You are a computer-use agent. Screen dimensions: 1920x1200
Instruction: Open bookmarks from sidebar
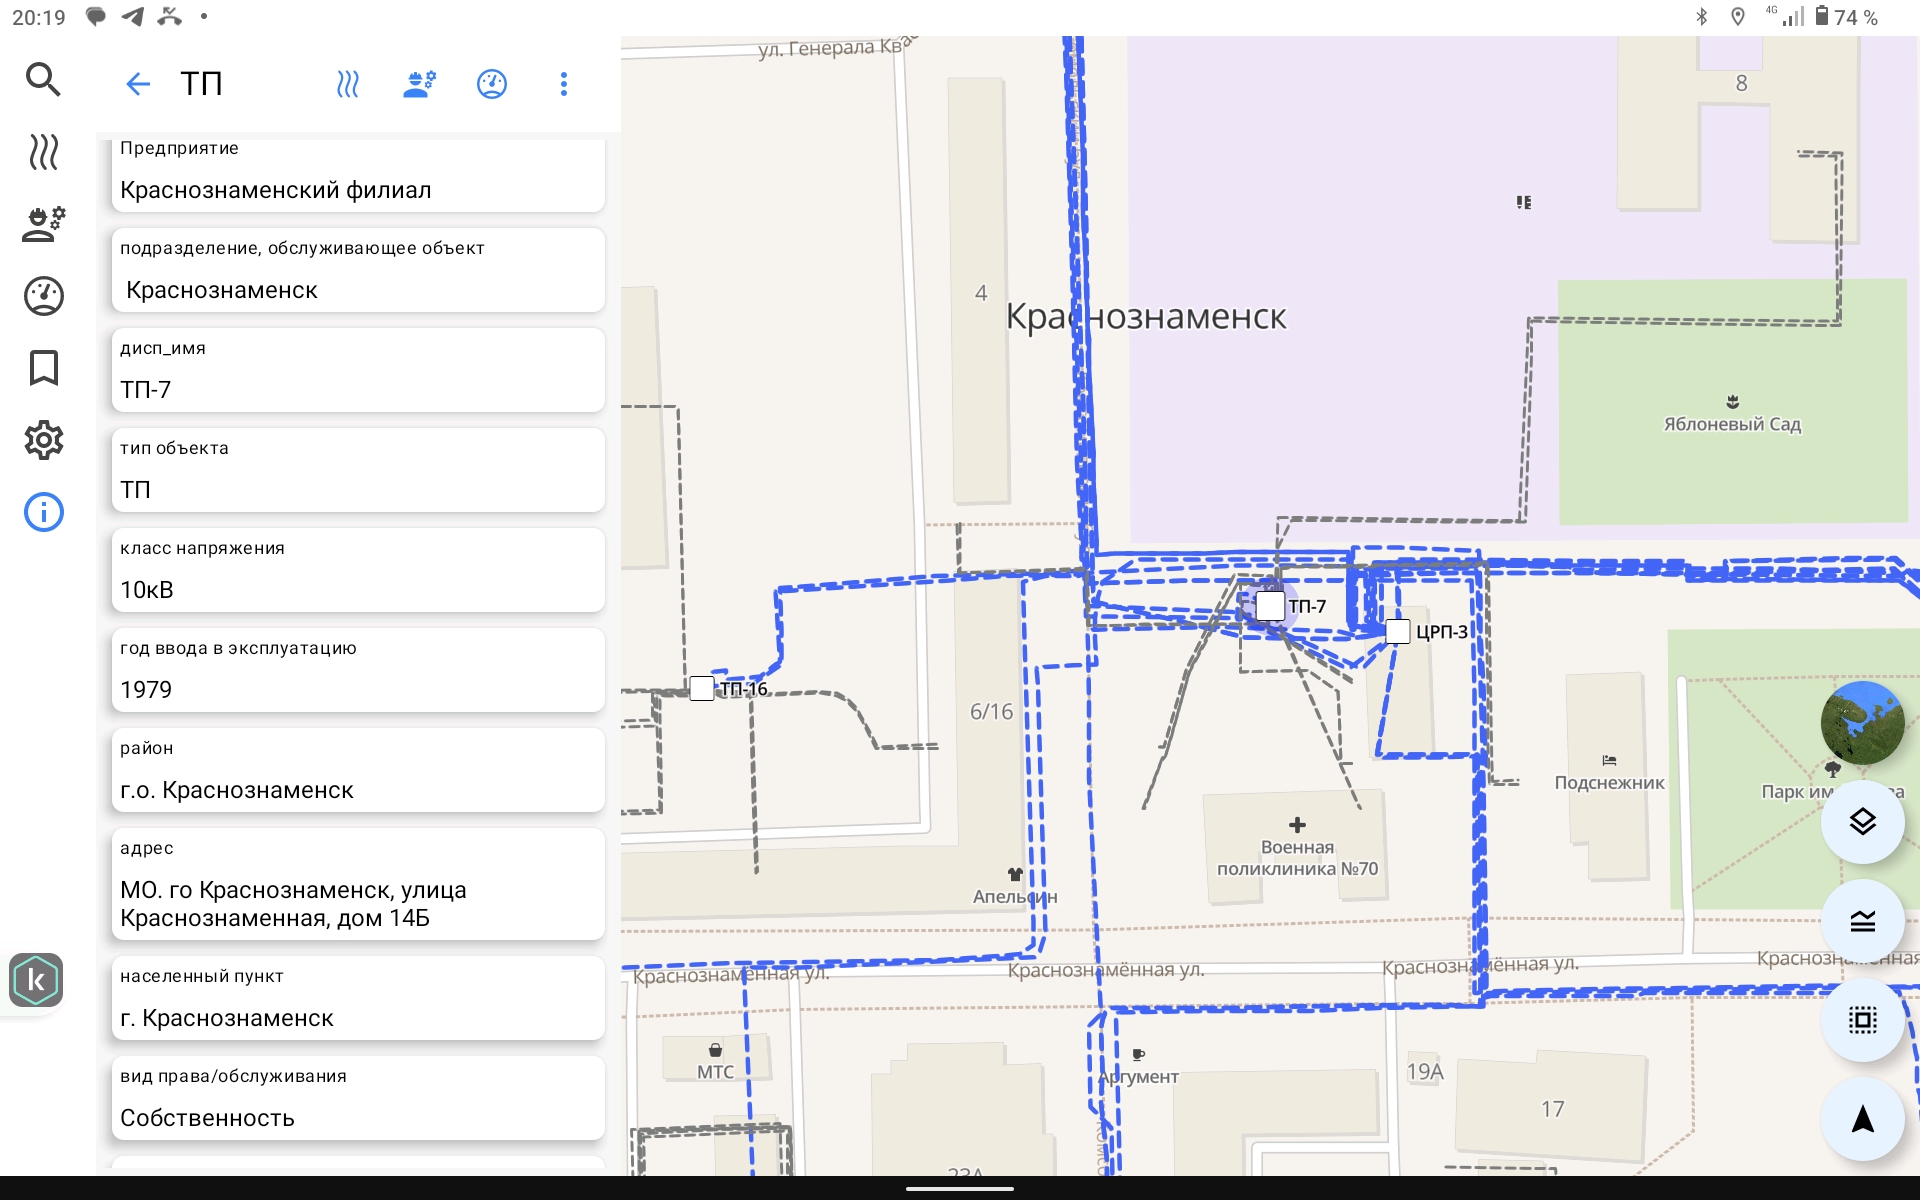43,368
